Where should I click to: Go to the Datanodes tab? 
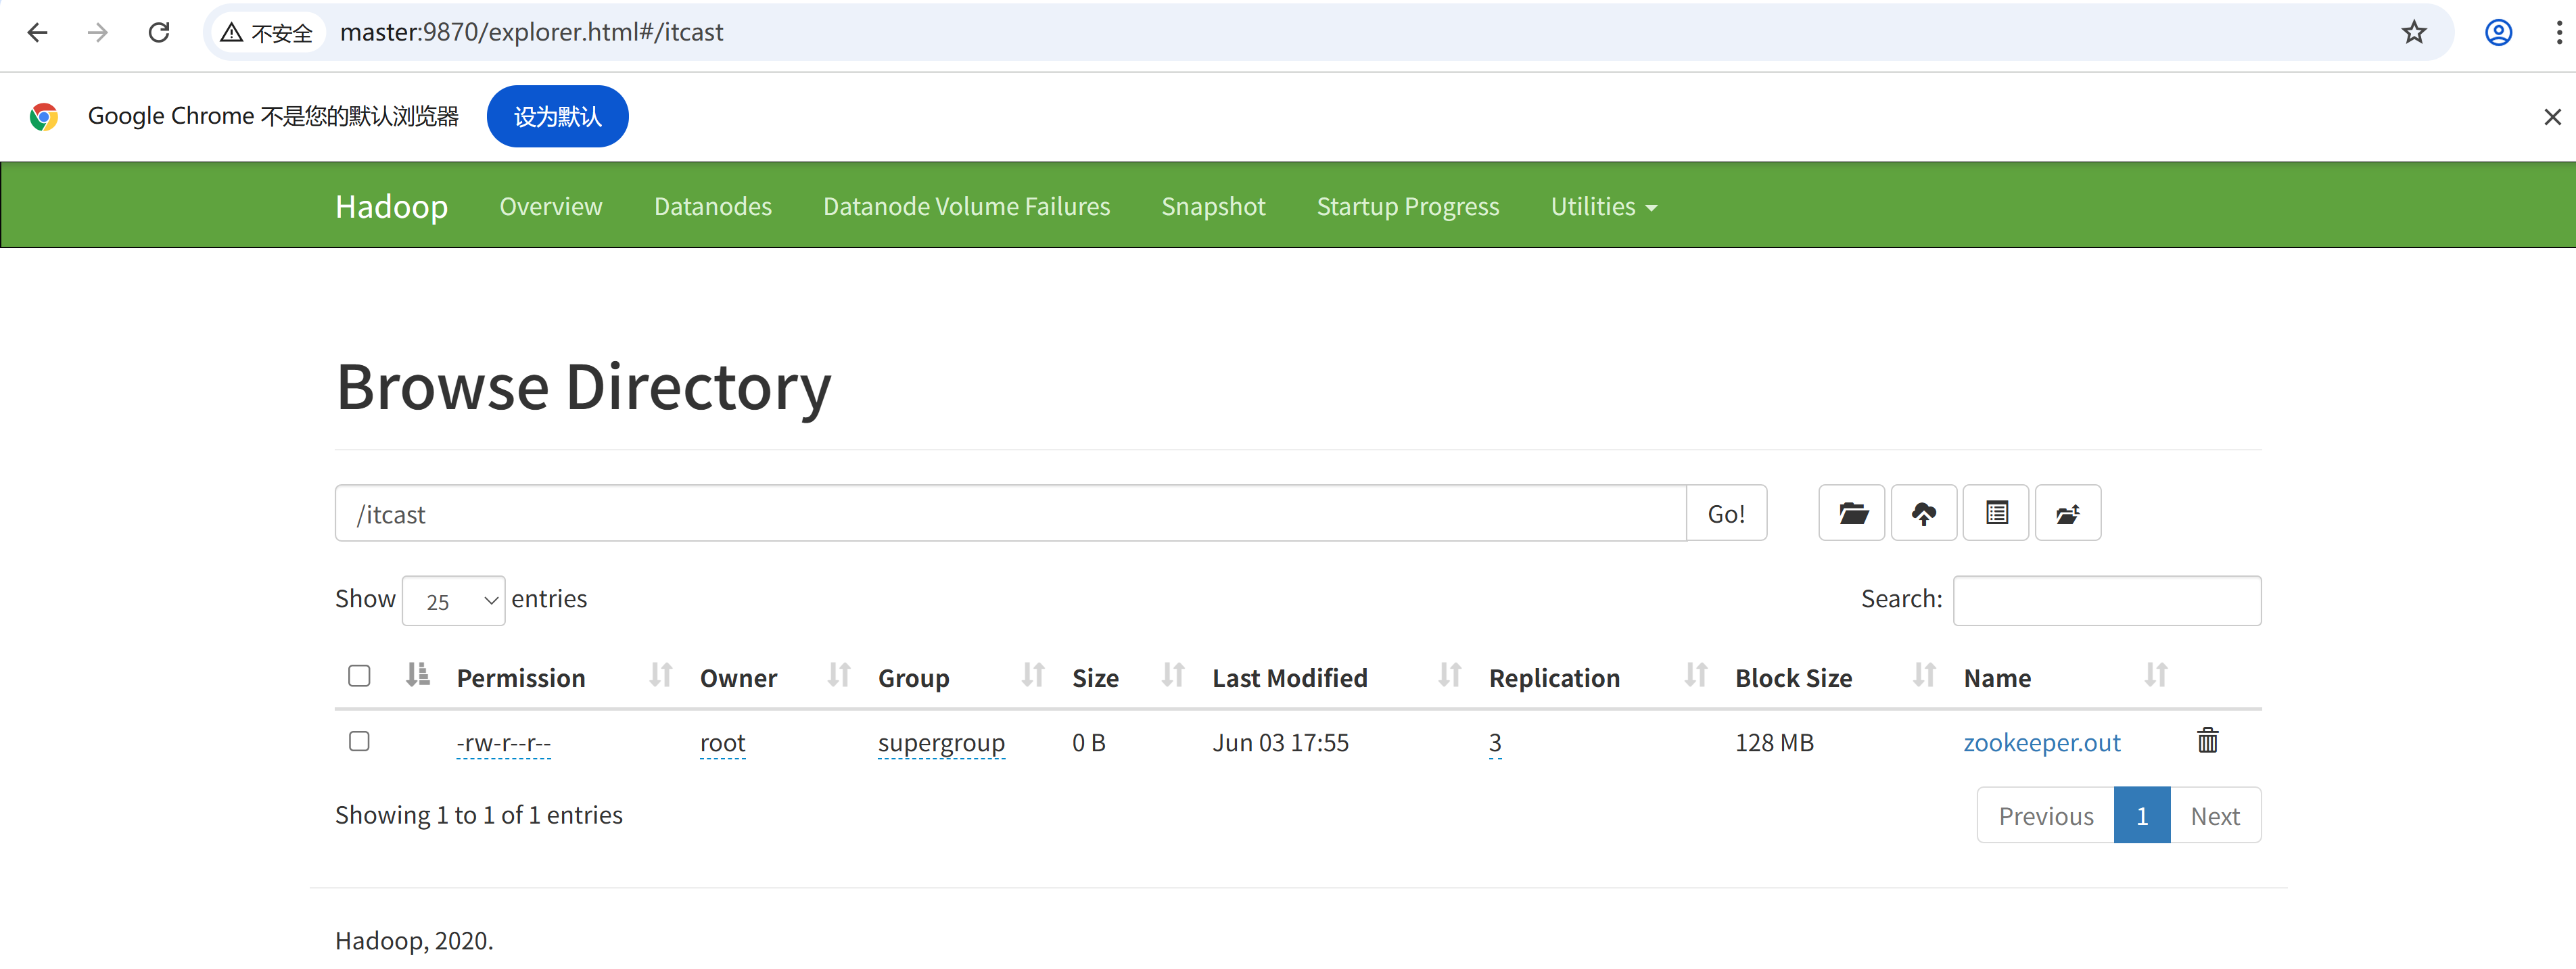(x=712, y=207)
